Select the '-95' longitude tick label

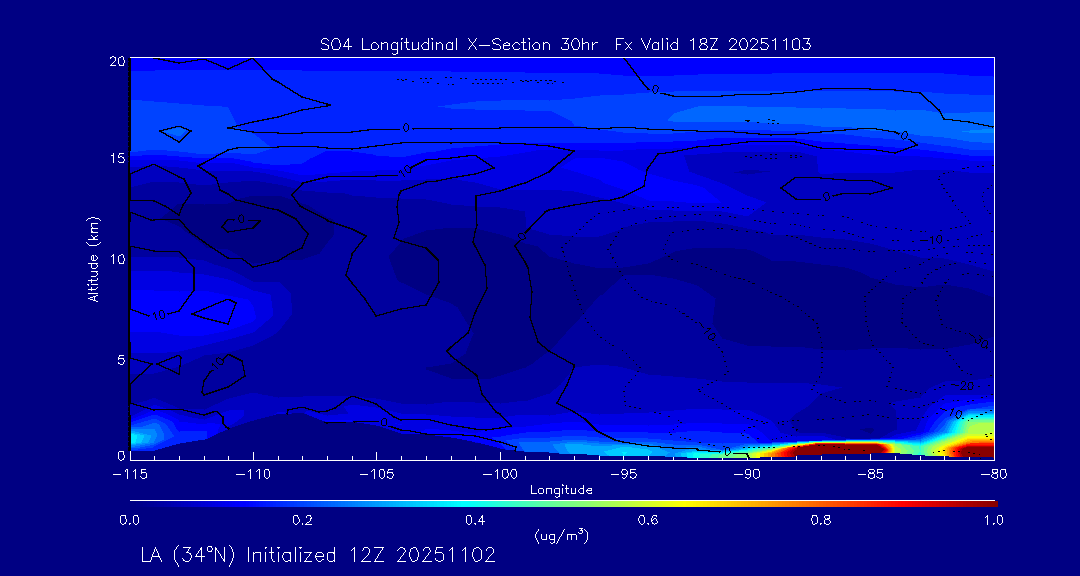coord(623,475)
